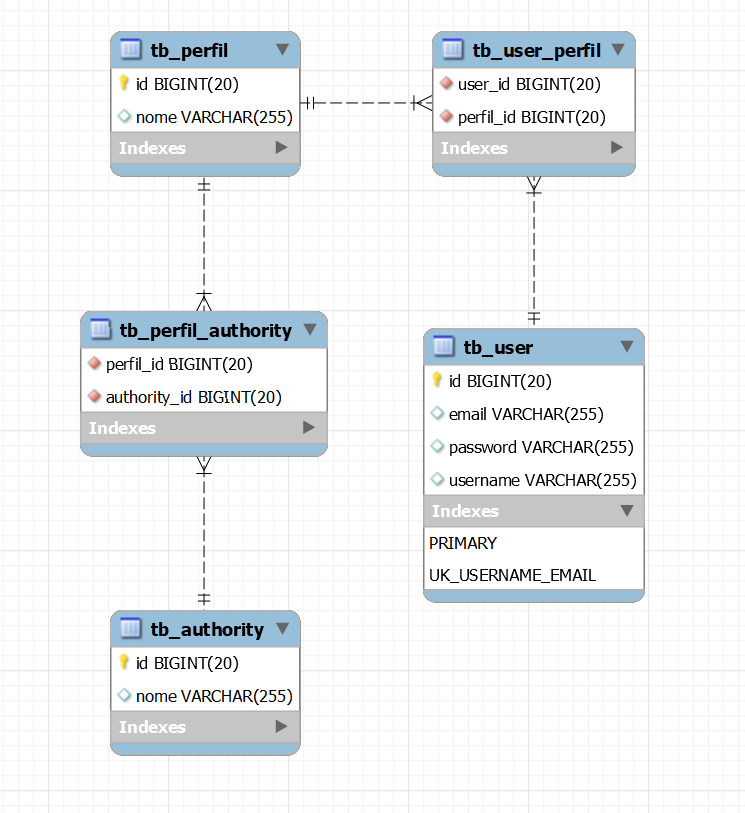Expand Indexes arrow in tb_authority

[x=282, y=726]
